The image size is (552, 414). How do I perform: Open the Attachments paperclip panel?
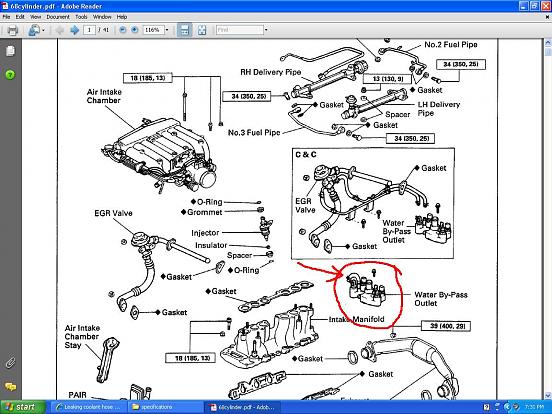tap(10, 363)
